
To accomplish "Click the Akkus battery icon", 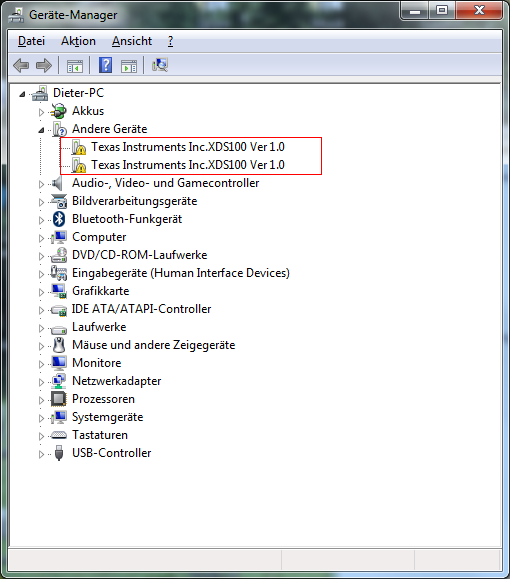I will point(59,111).
